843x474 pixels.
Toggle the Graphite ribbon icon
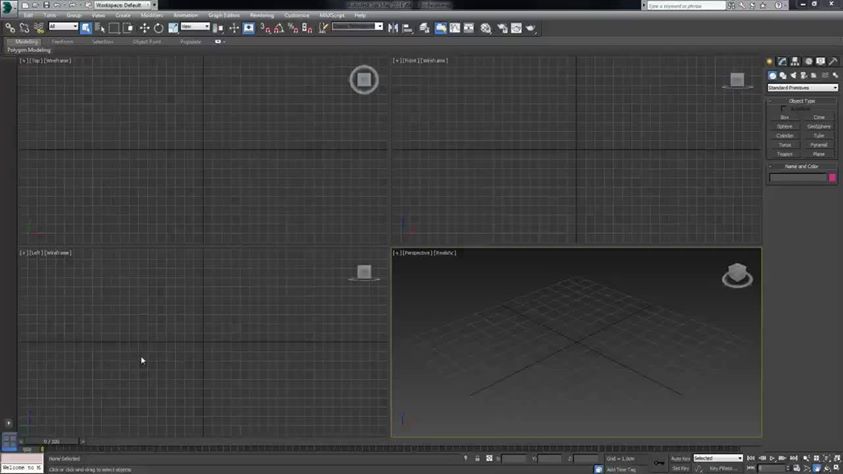point(440,28)
